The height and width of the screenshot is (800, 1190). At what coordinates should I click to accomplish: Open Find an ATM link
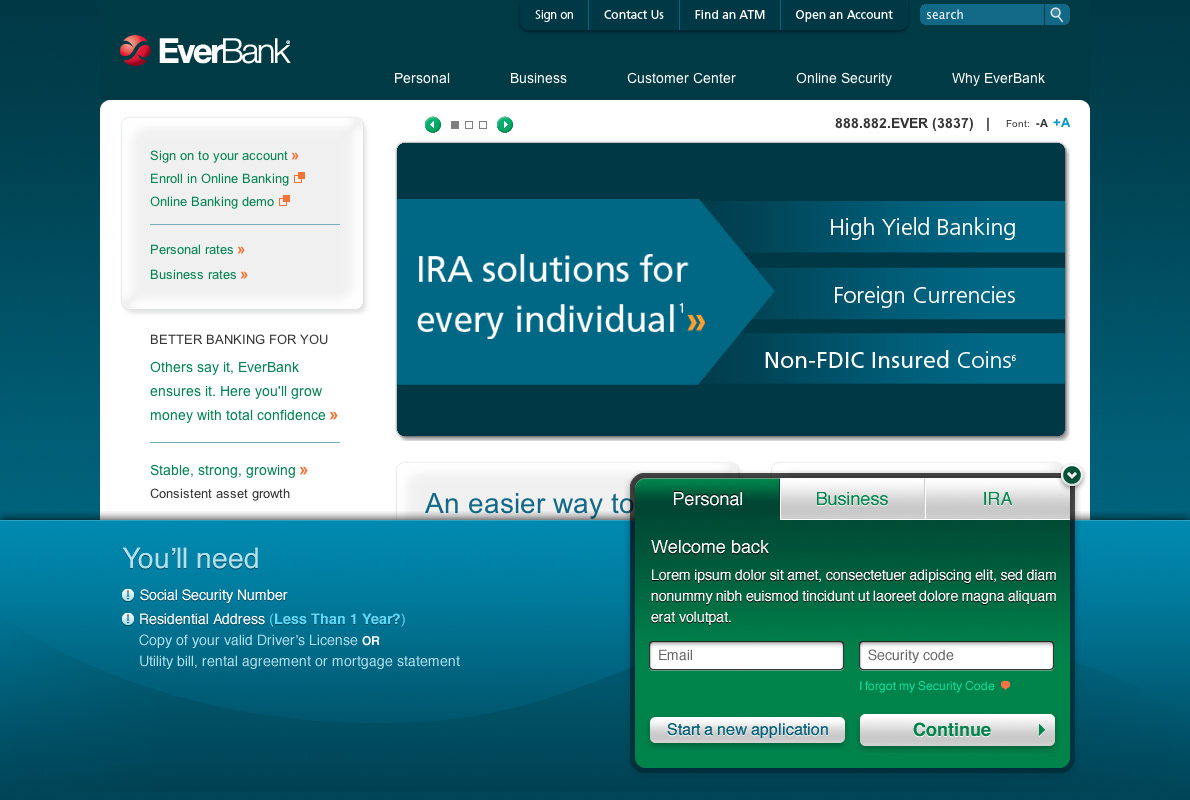729,14
